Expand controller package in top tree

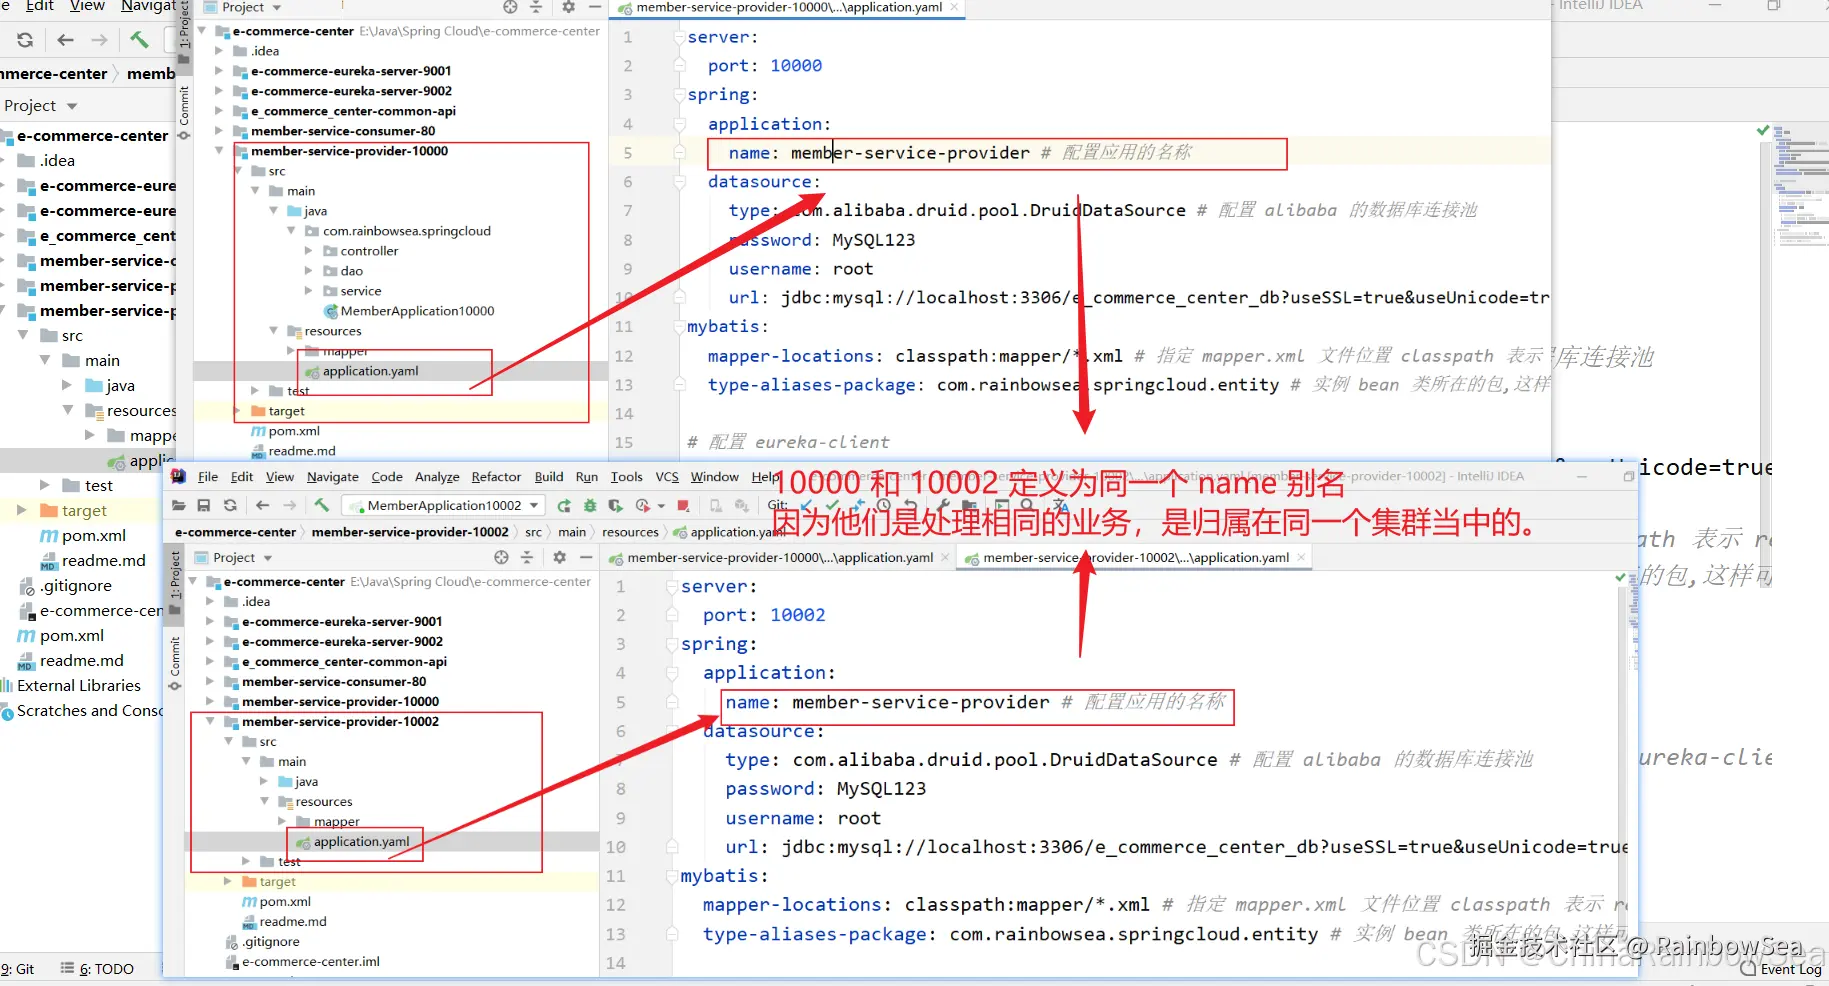(x=309, y=251)
